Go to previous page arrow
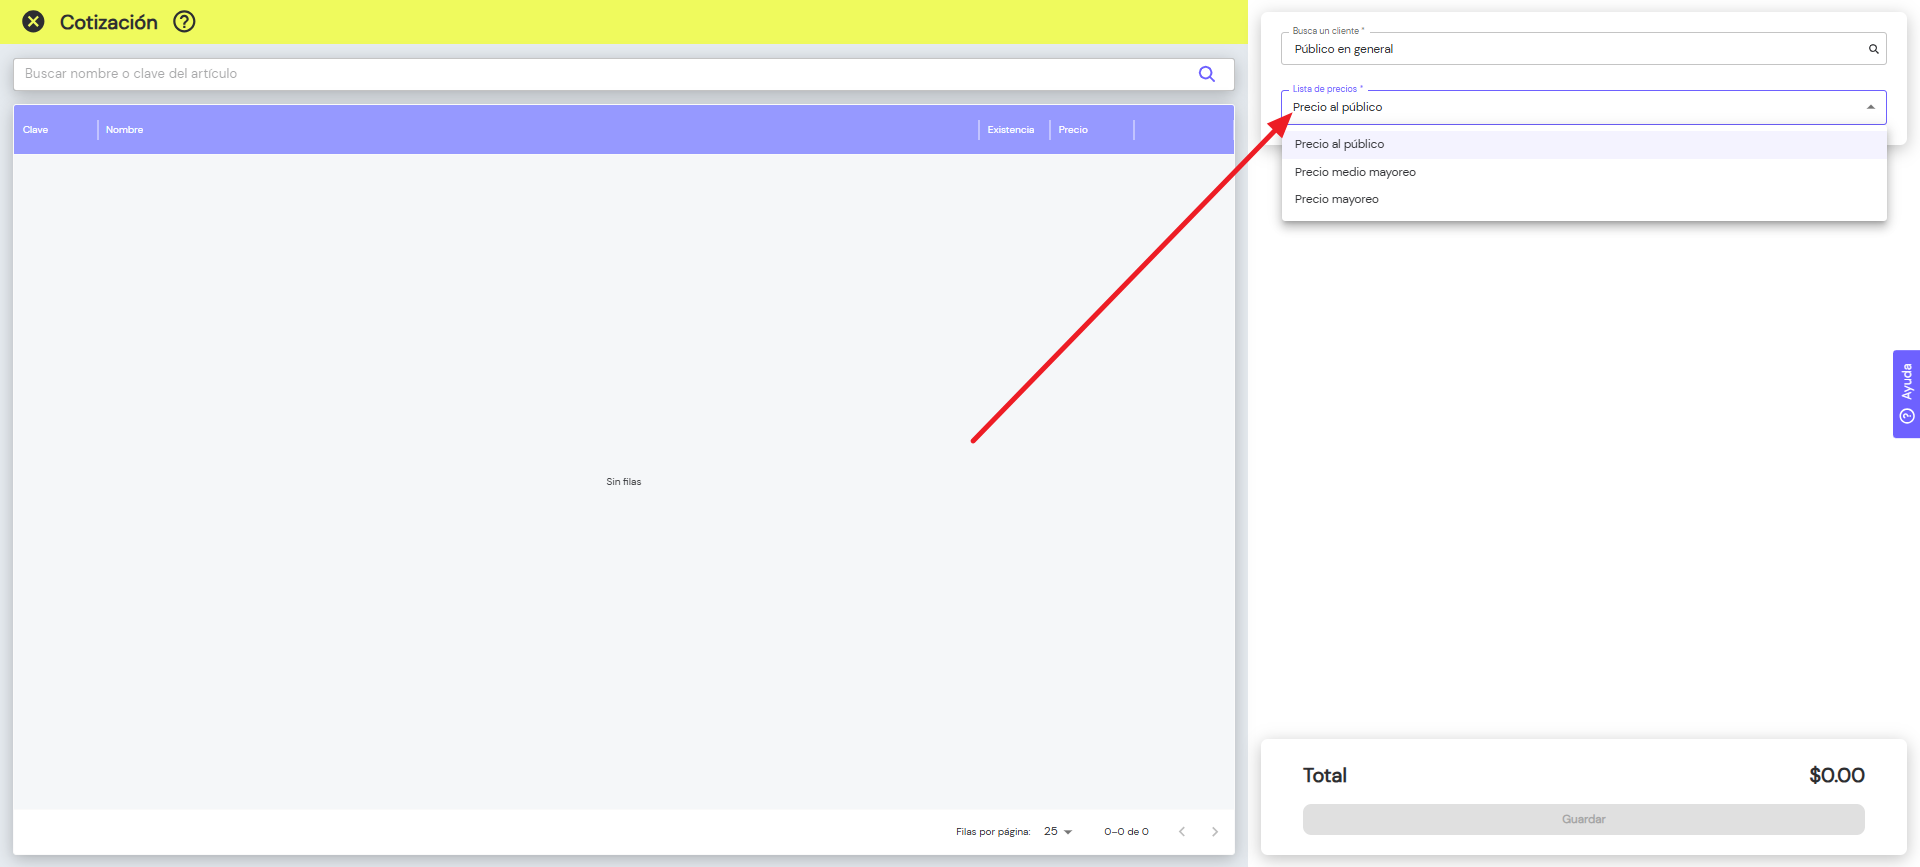The image size is (1920, 867). point(1182,832)
